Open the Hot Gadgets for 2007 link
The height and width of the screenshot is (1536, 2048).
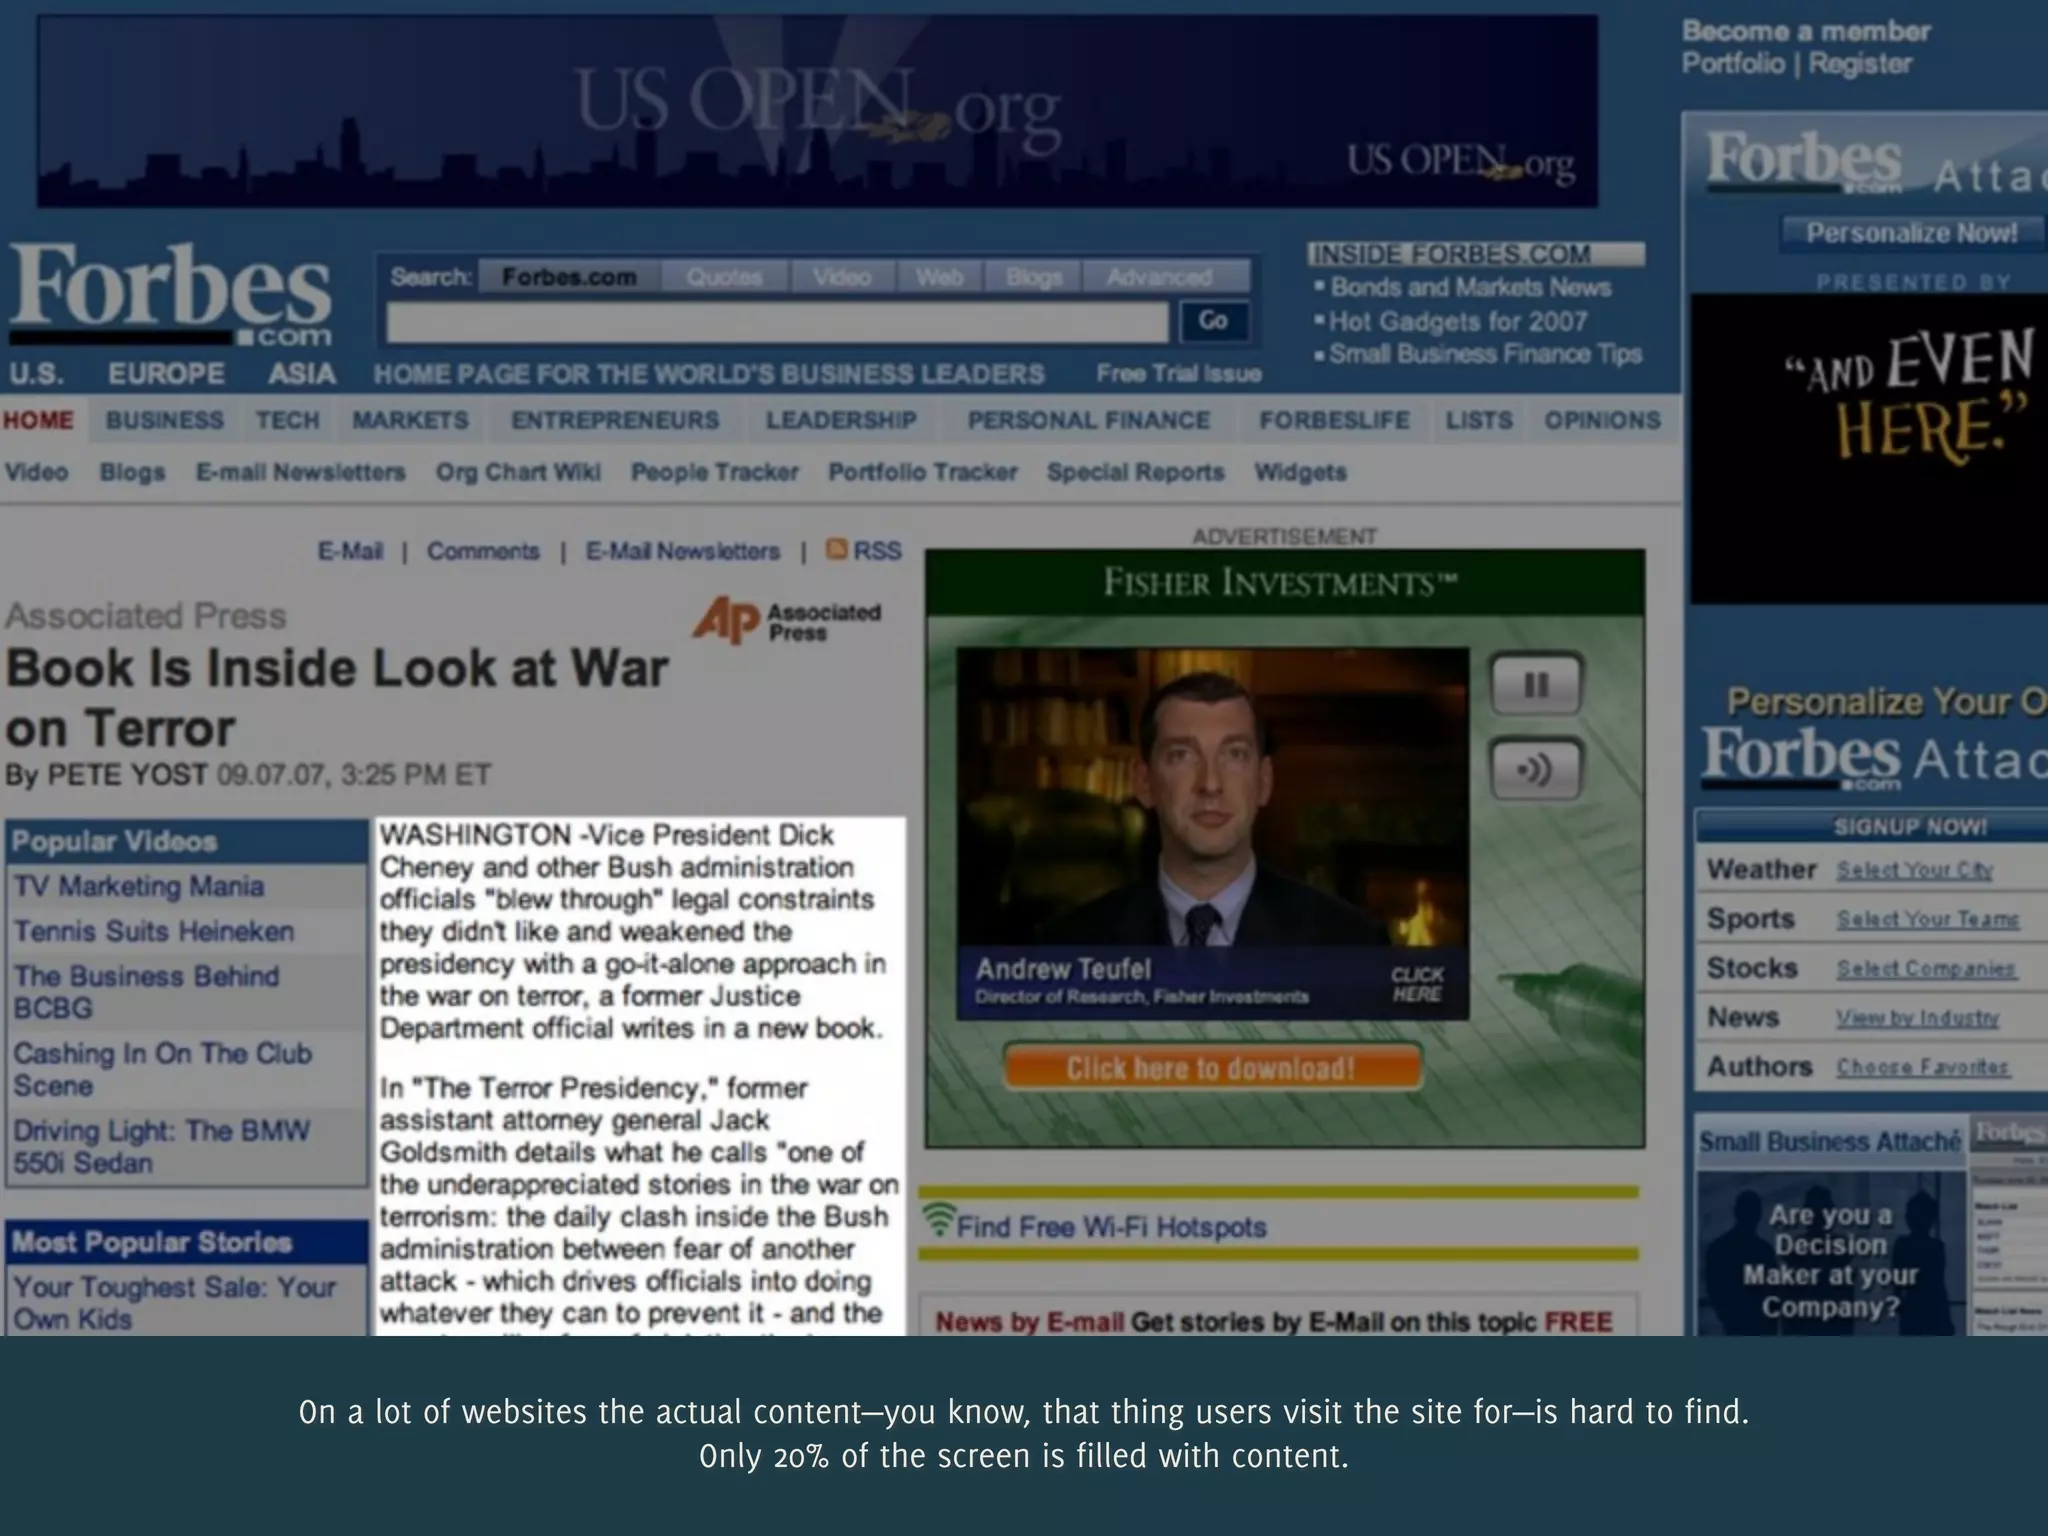point(1458,322)
